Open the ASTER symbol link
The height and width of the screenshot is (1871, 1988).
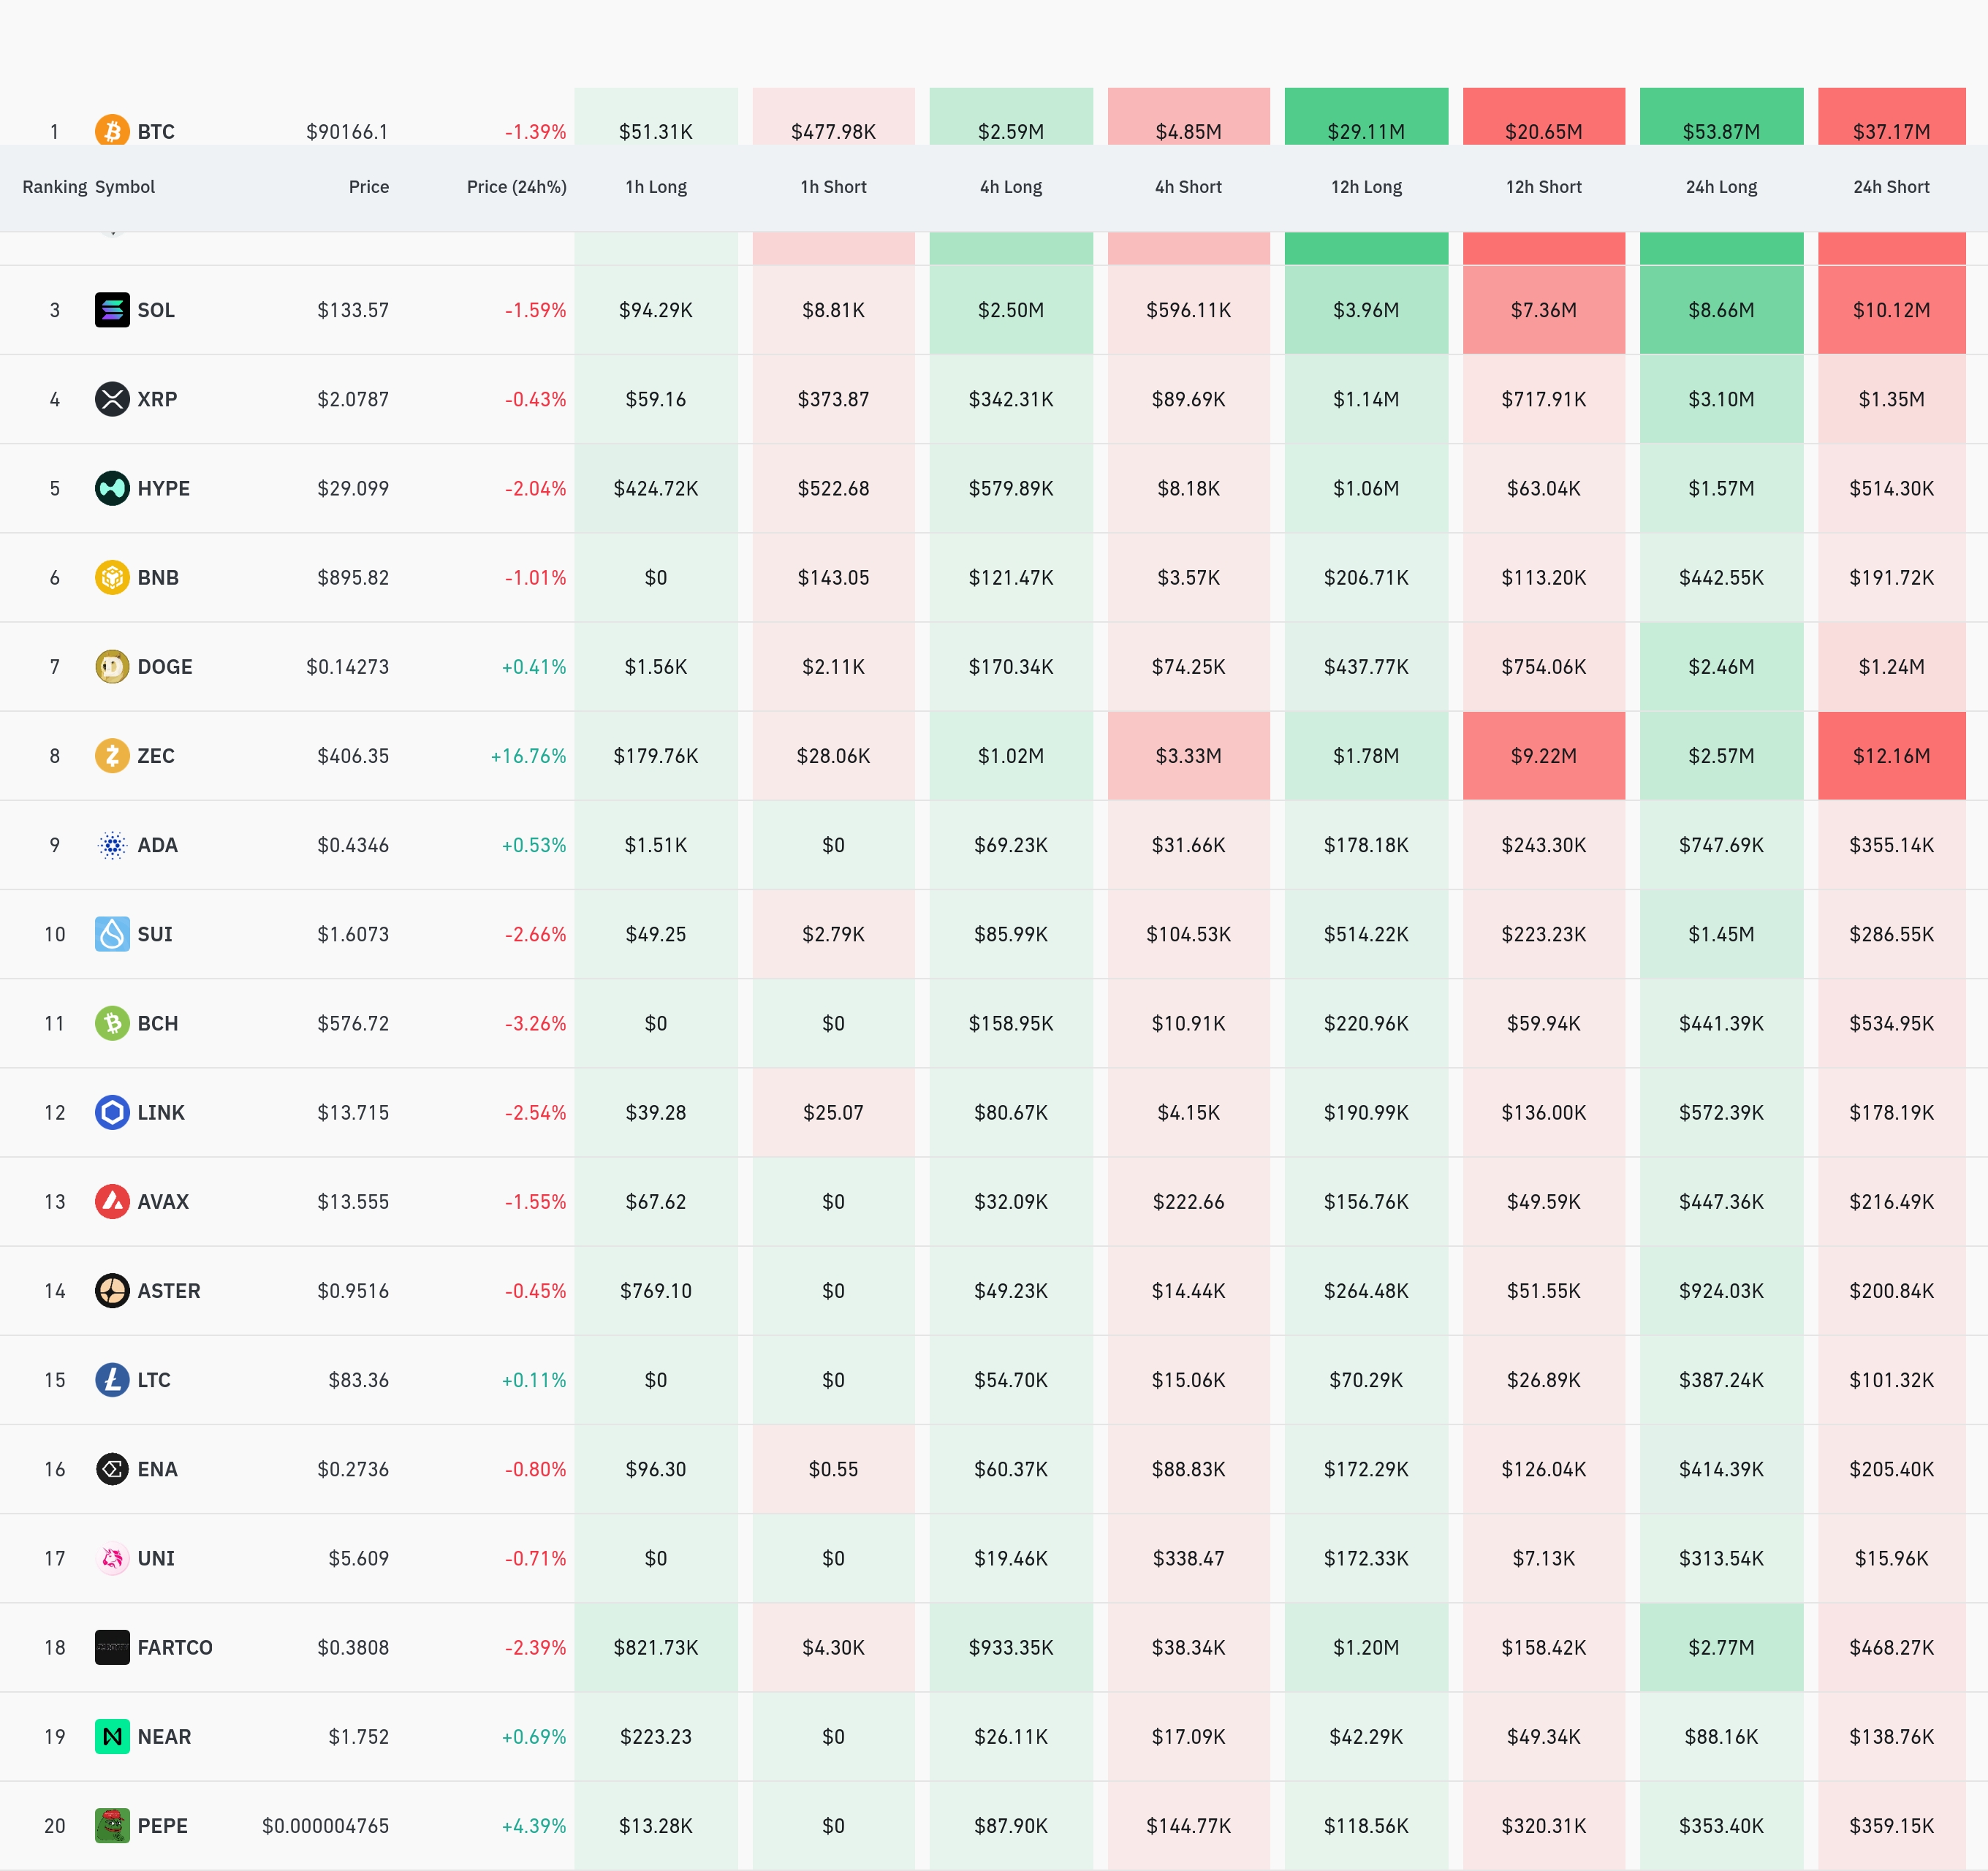168,1291
